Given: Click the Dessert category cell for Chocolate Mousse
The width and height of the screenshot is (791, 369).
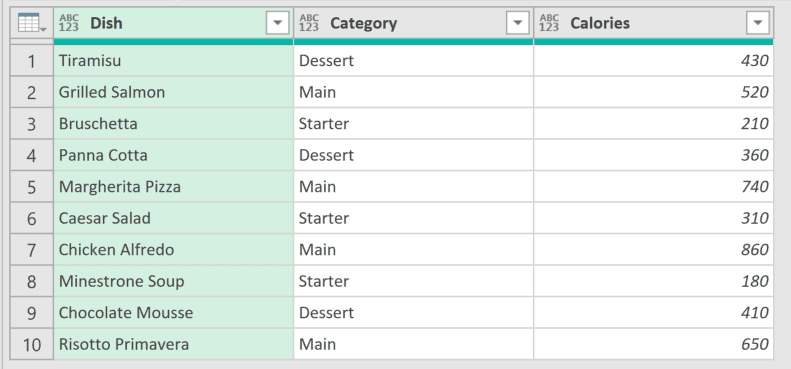Looking at the screenshot, I should (x=414, y=313).
